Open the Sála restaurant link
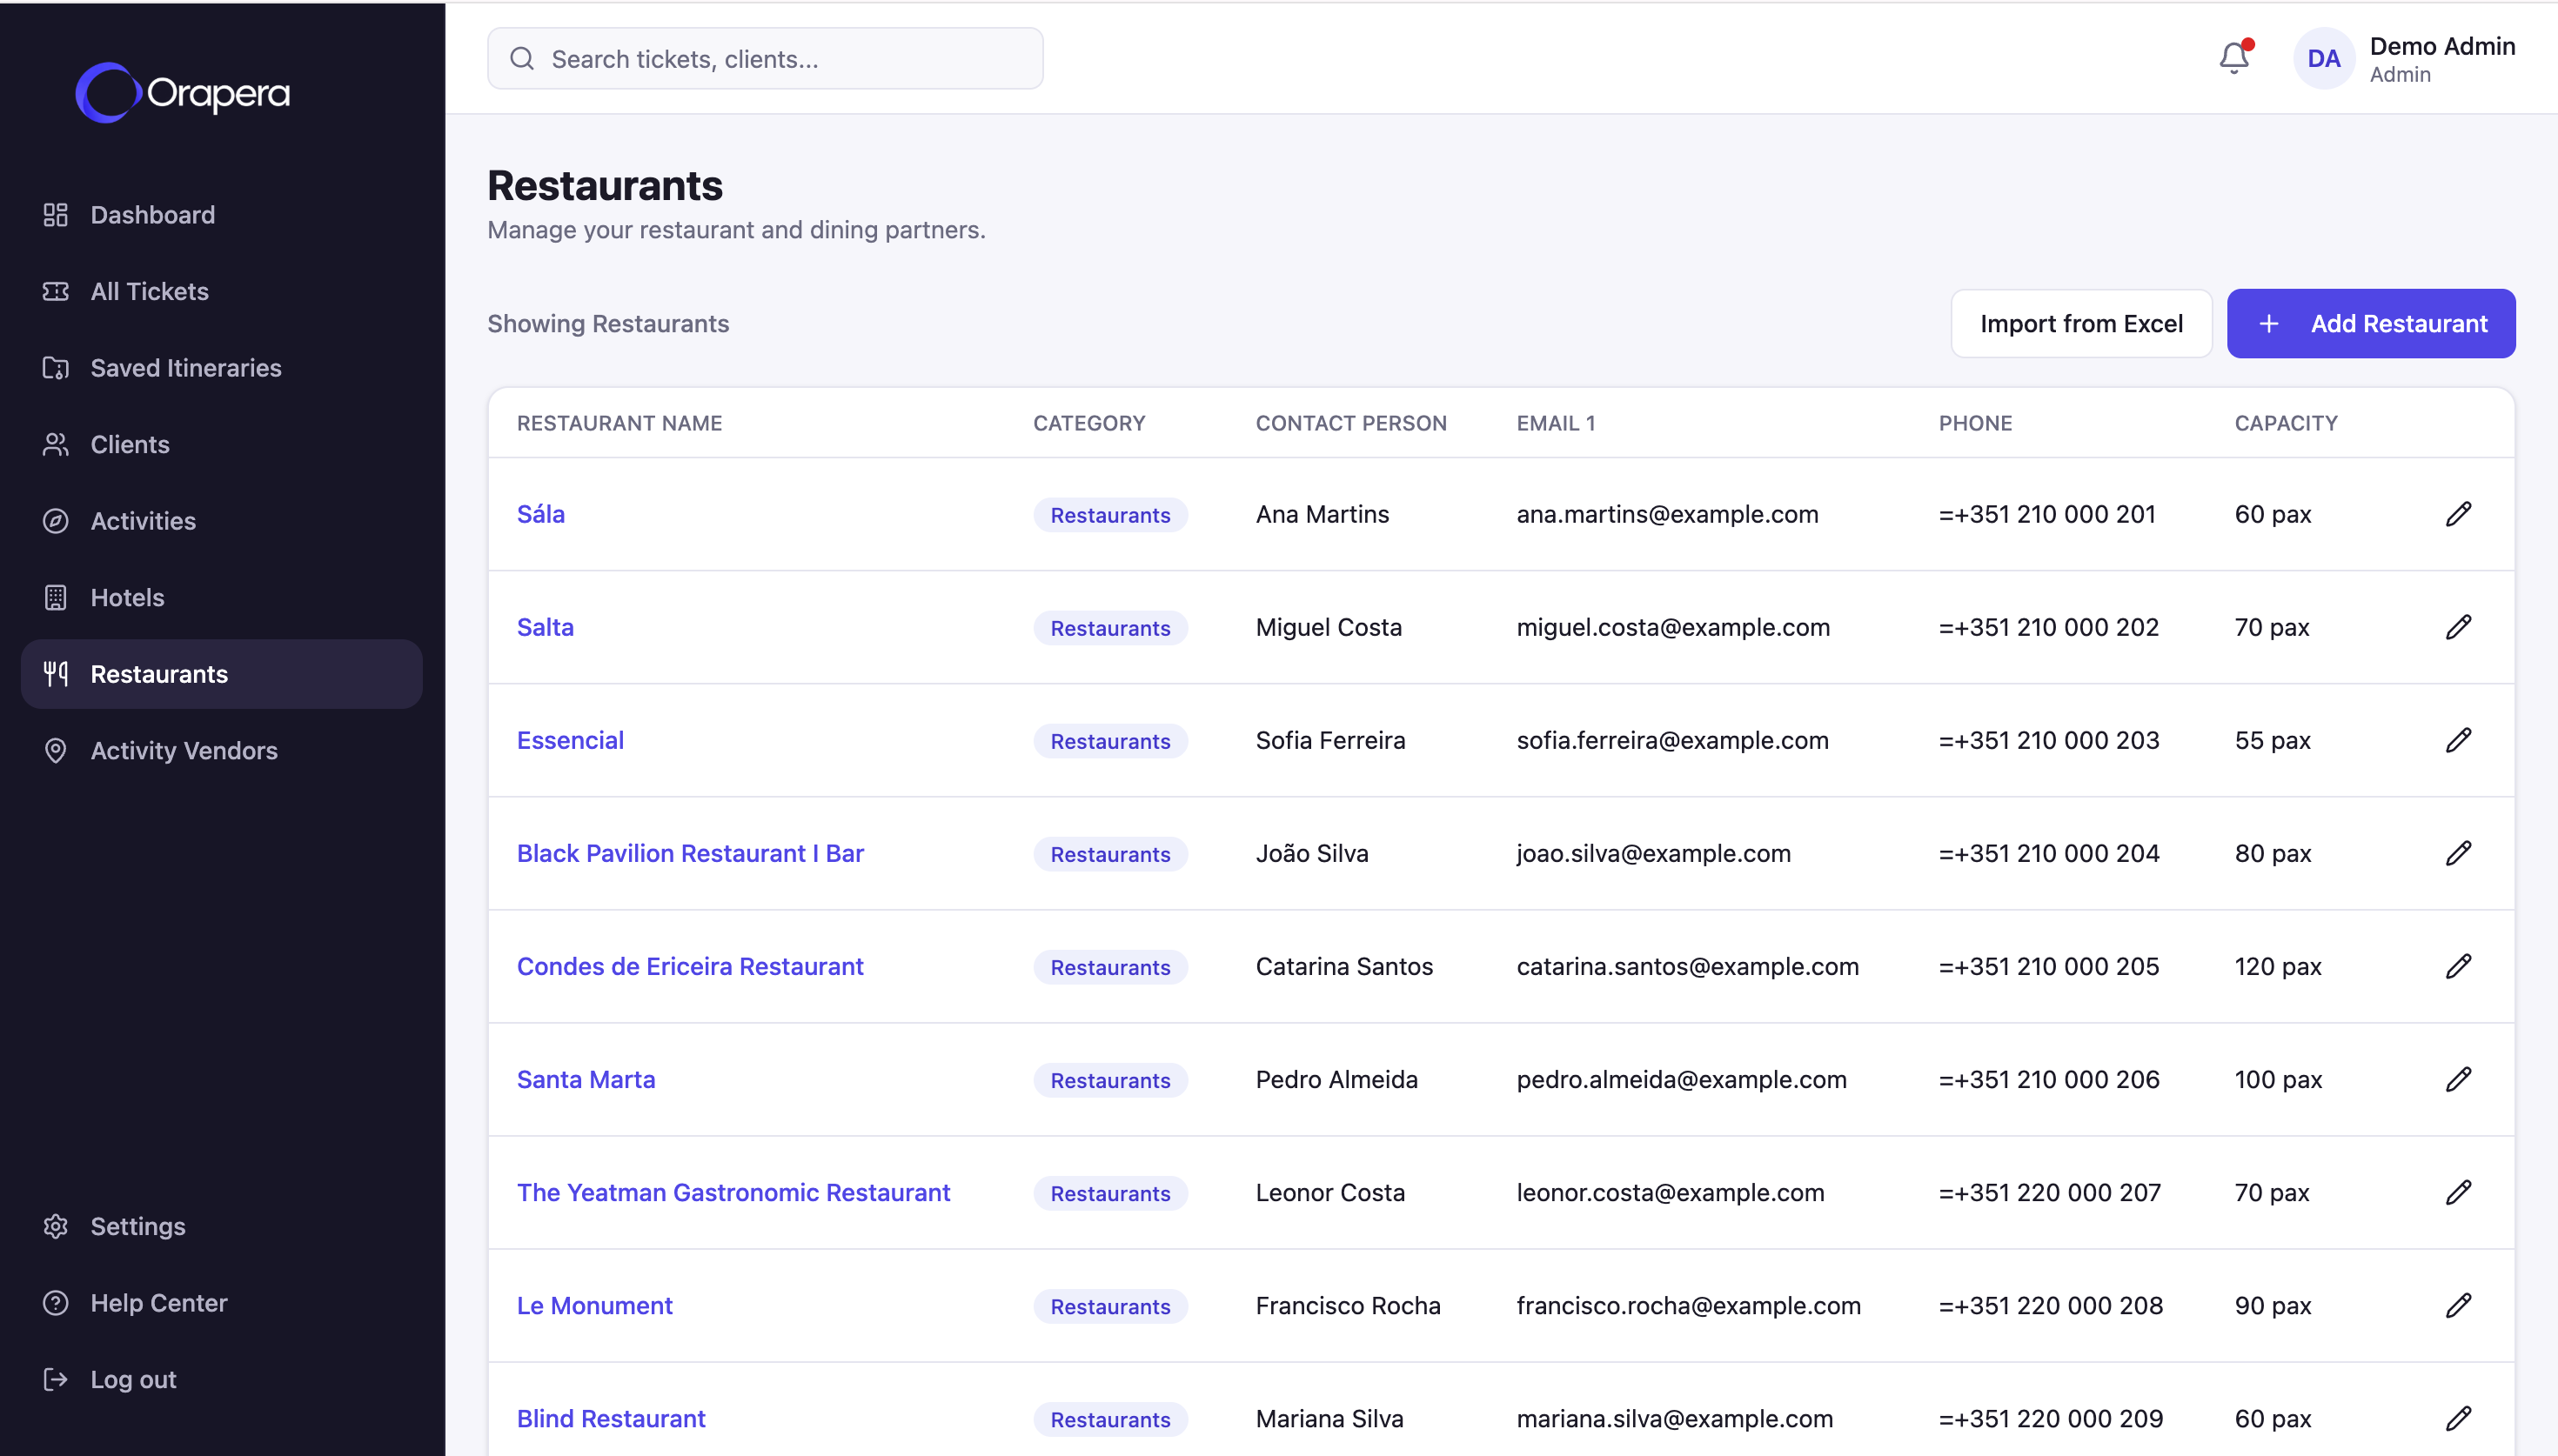 pos(541,514)
